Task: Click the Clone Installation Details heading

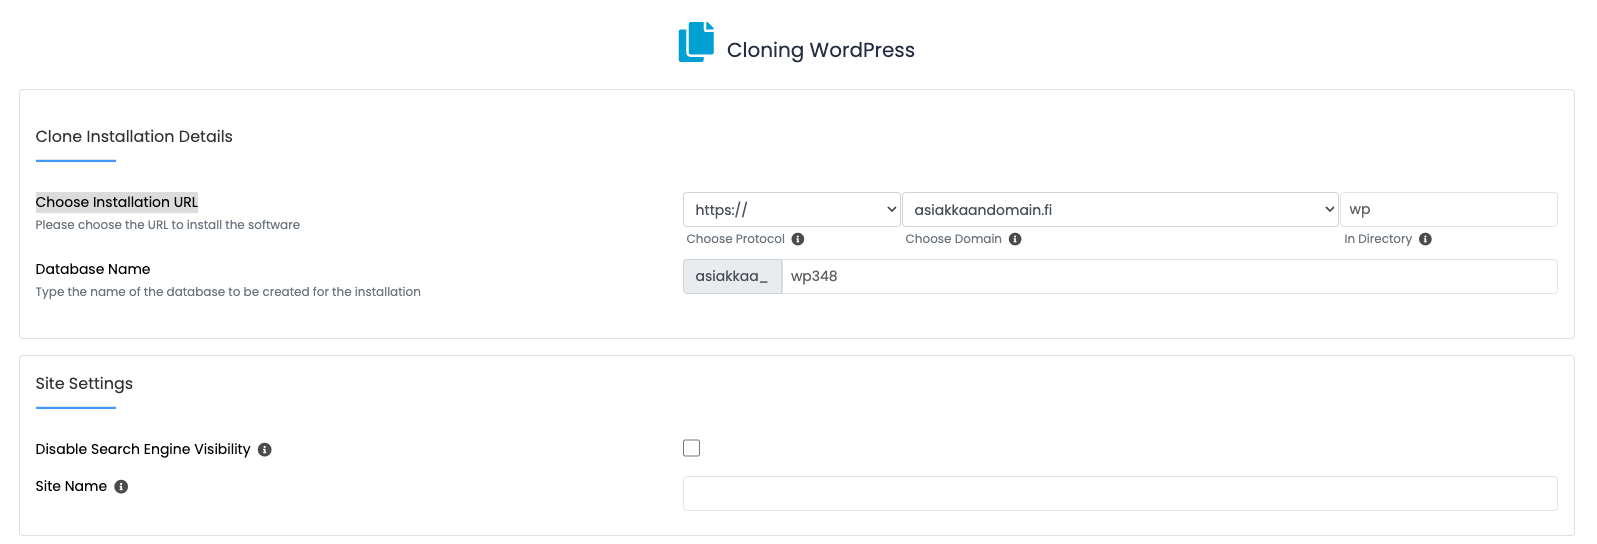Action: (134, 137)
